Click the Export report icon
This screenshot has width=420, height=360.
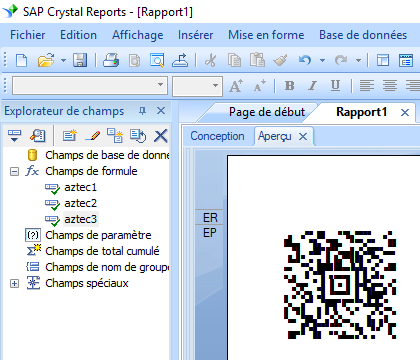pos(180,61)
